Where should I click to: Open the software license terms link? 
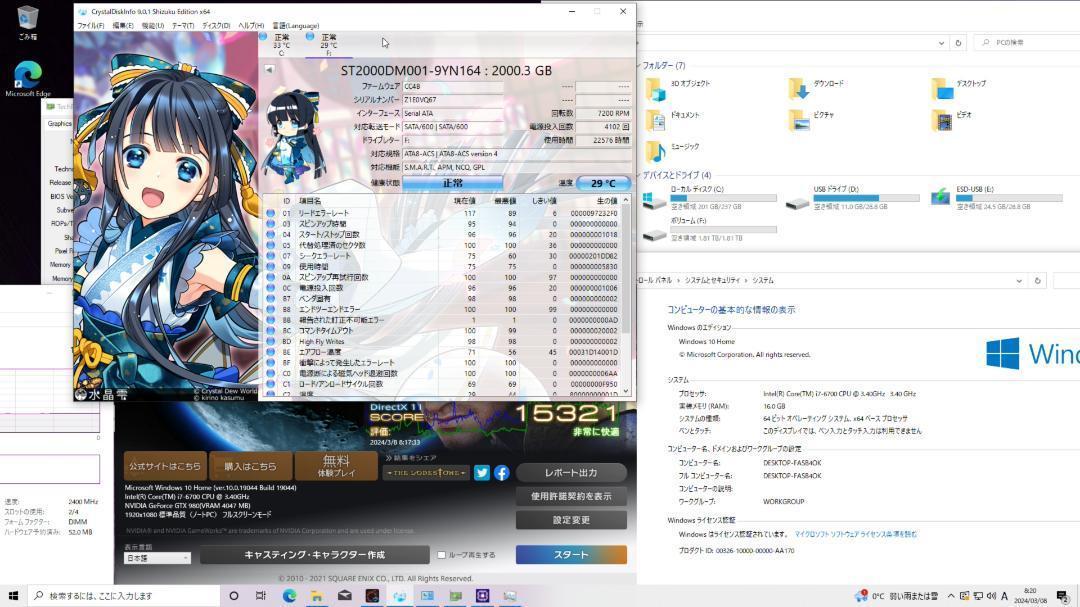coord(855,534)
